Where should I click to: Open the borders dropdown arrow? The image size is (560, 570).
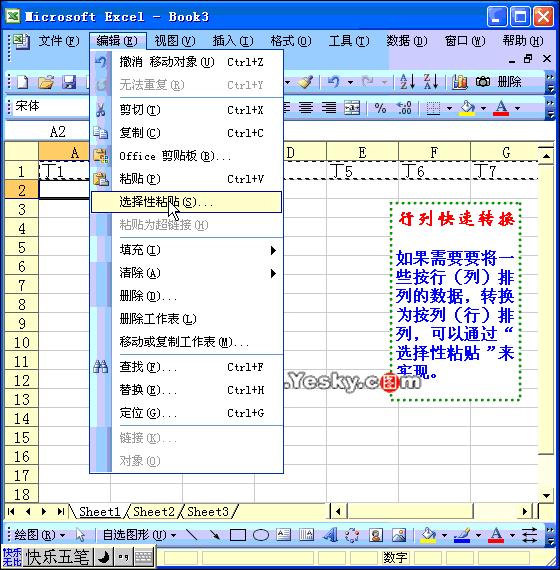pos(449,108)
